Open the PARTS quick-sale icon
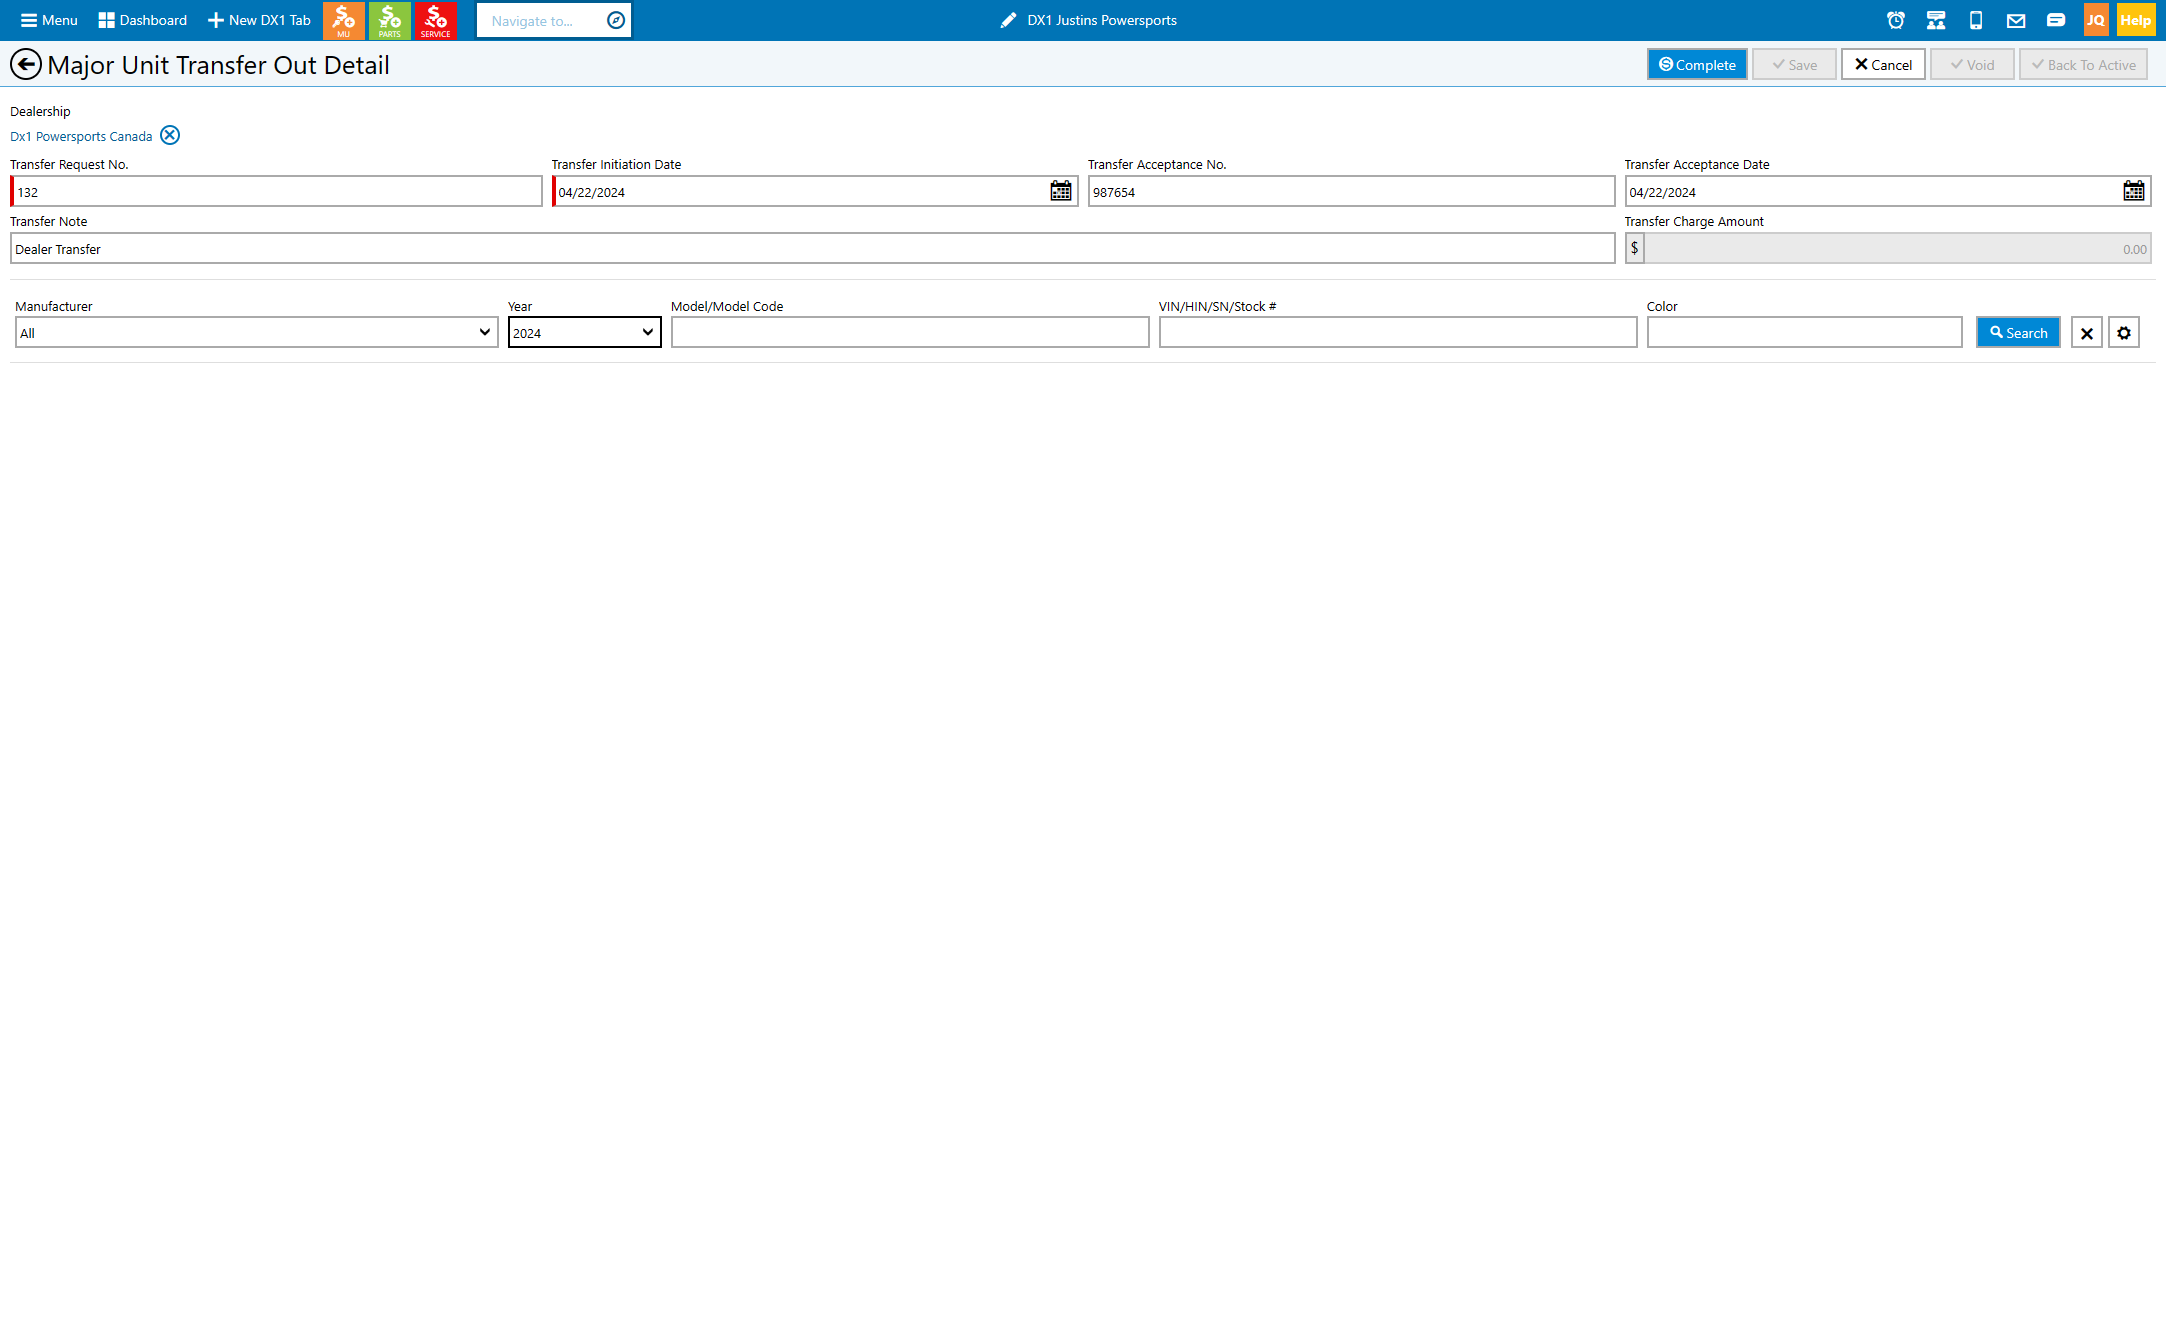 tap(390, 20)
